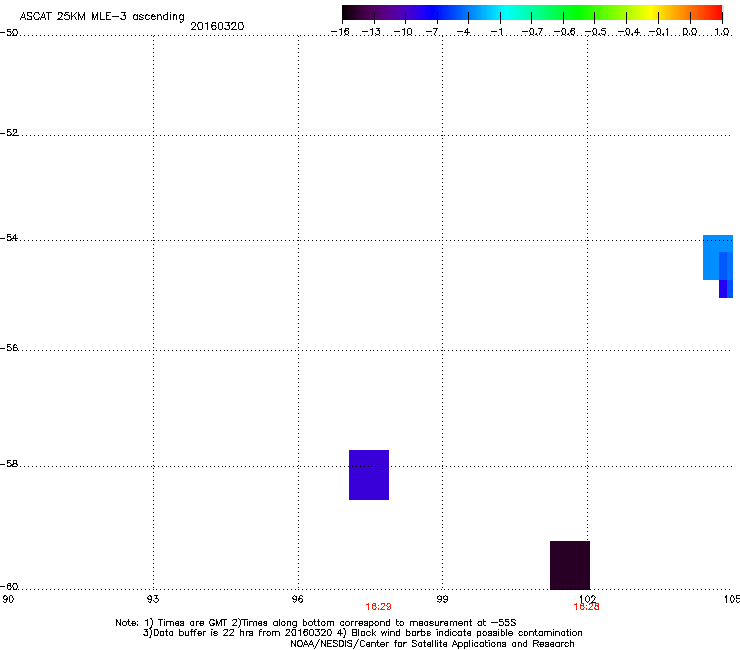The width and height of the screenshot is (740, 650).
Task: Click the -50 latitude axis label
Action: 9,33
